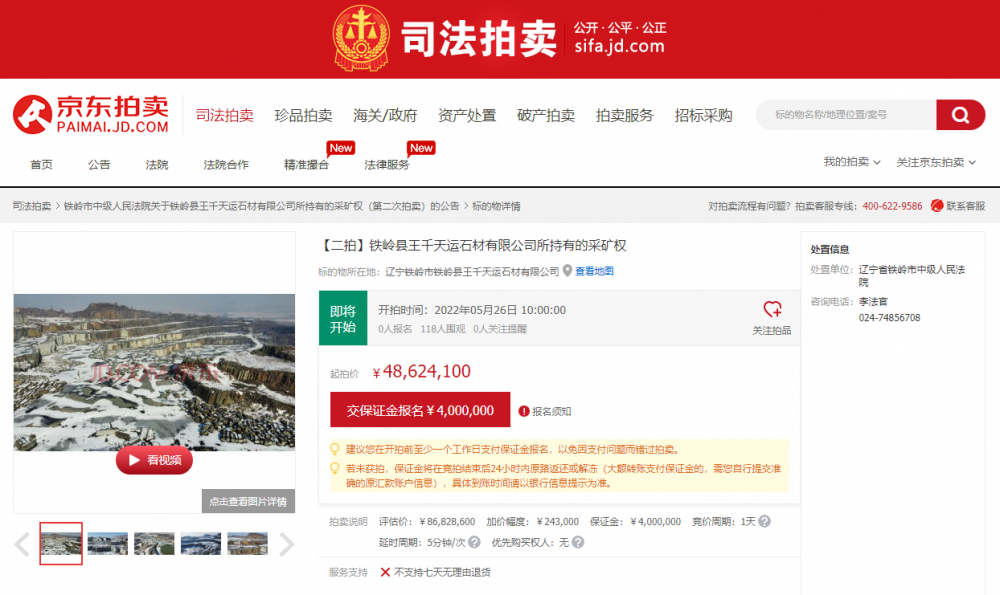Open 拍卖服务 nav tab
1000x595 pixels.
(625, 115)
